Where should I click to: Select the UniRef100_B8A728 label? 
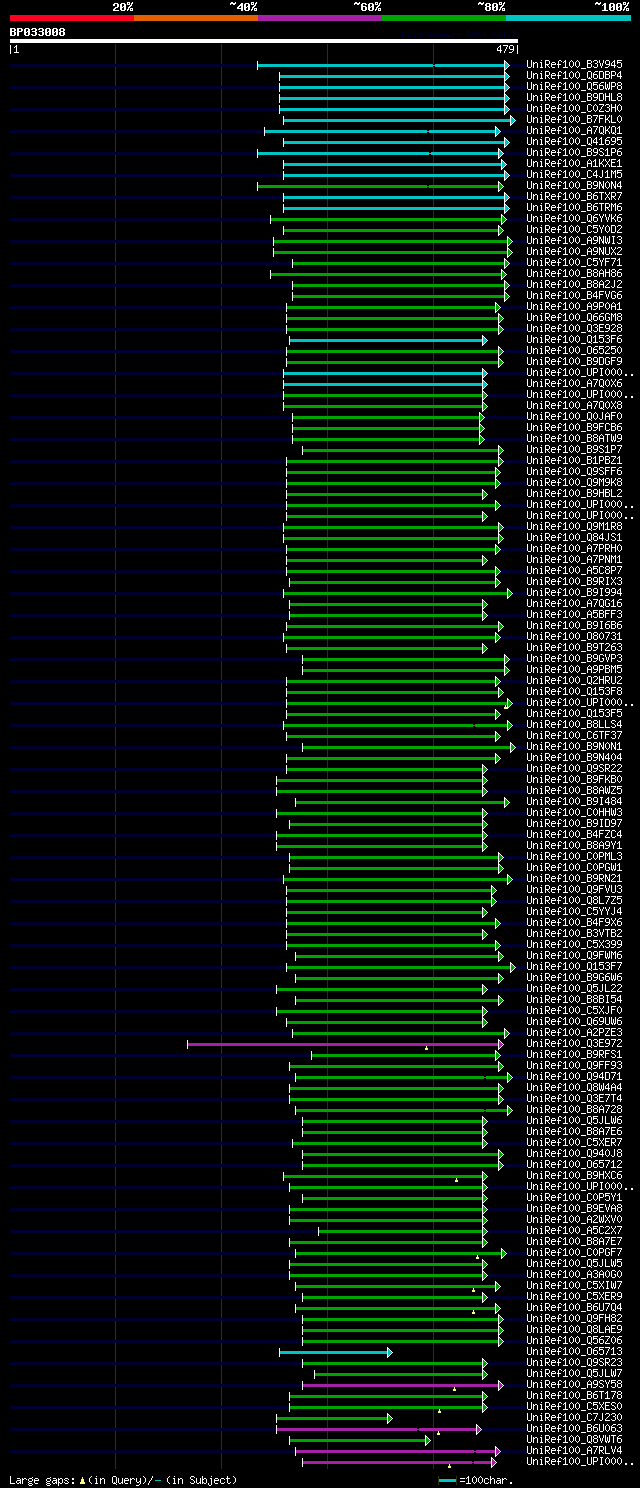[574, 1110]
